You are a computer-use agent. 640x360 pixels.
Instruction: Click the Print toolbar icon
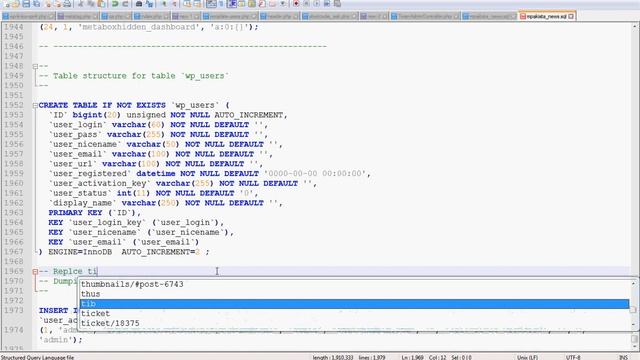(67, 4)
